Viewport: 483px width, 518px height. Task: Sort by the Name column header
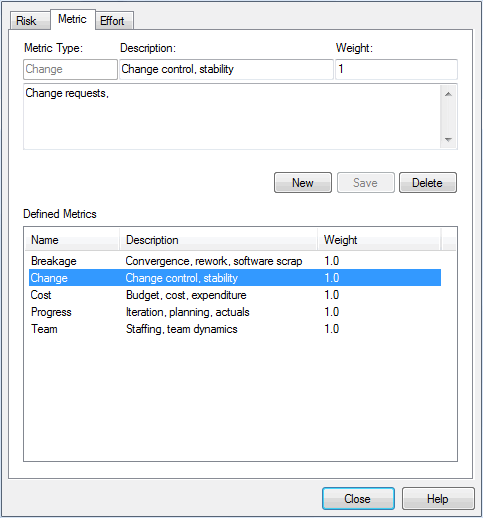click(x=72, y=240)
